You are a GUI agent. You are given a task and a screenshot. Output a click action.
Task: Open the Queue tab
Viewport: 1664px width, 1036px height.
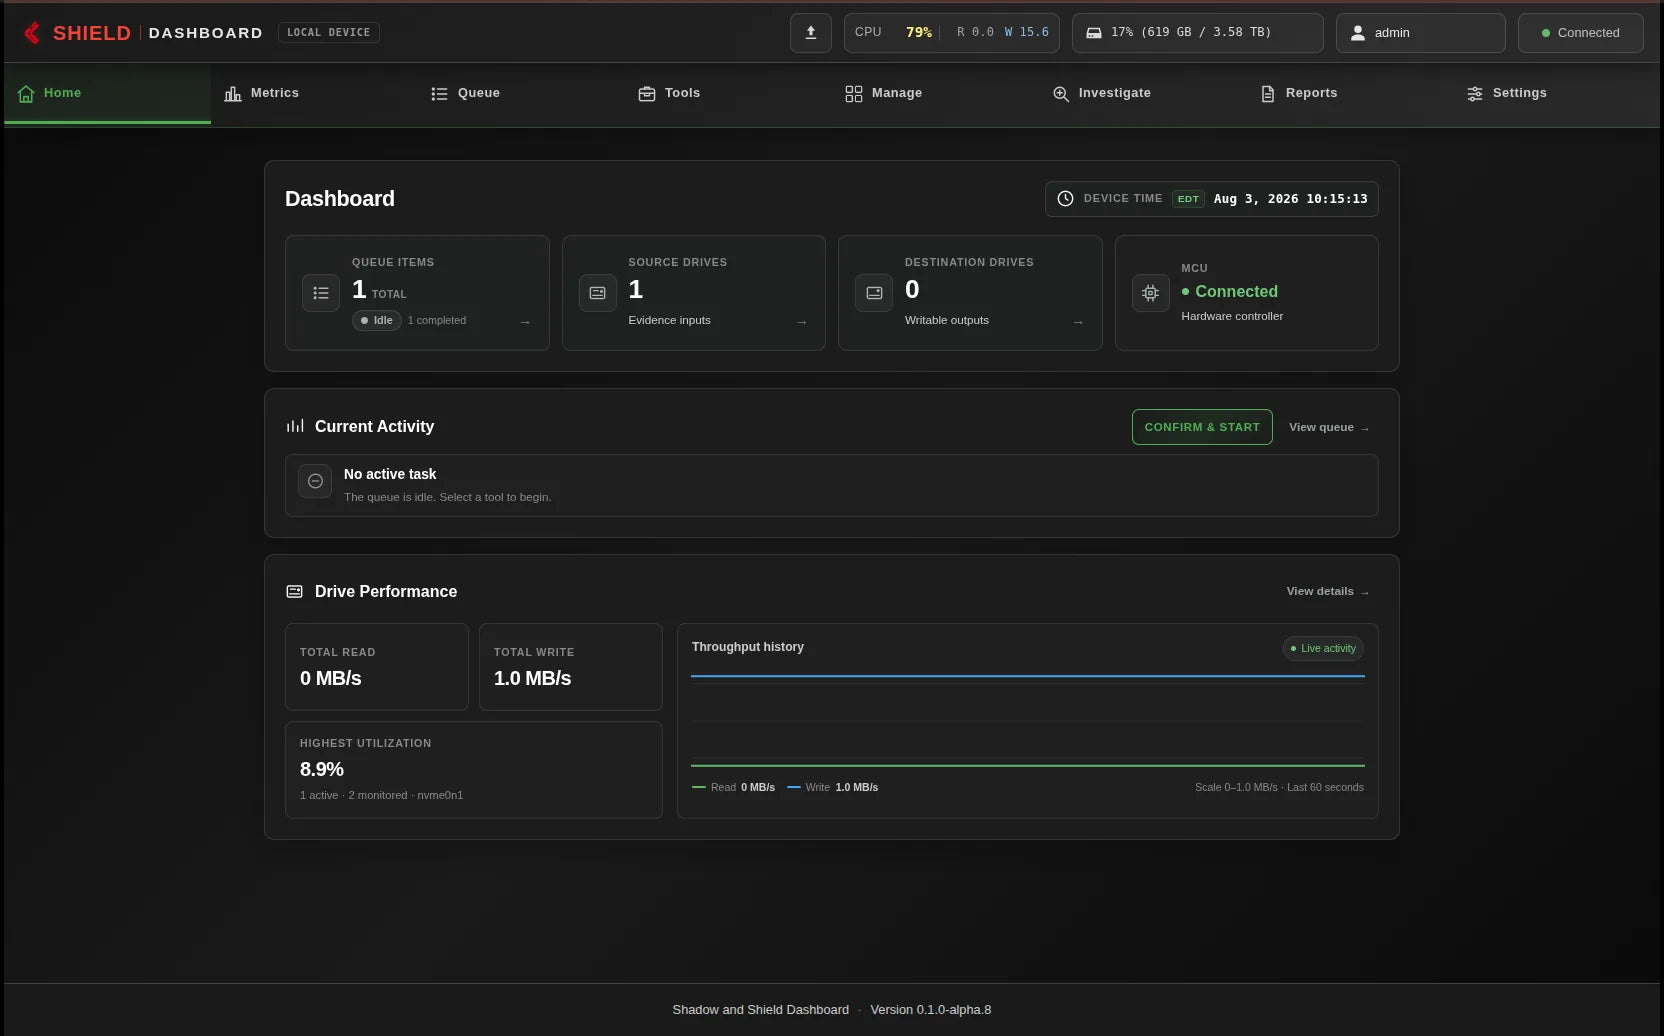pos(521,94)
